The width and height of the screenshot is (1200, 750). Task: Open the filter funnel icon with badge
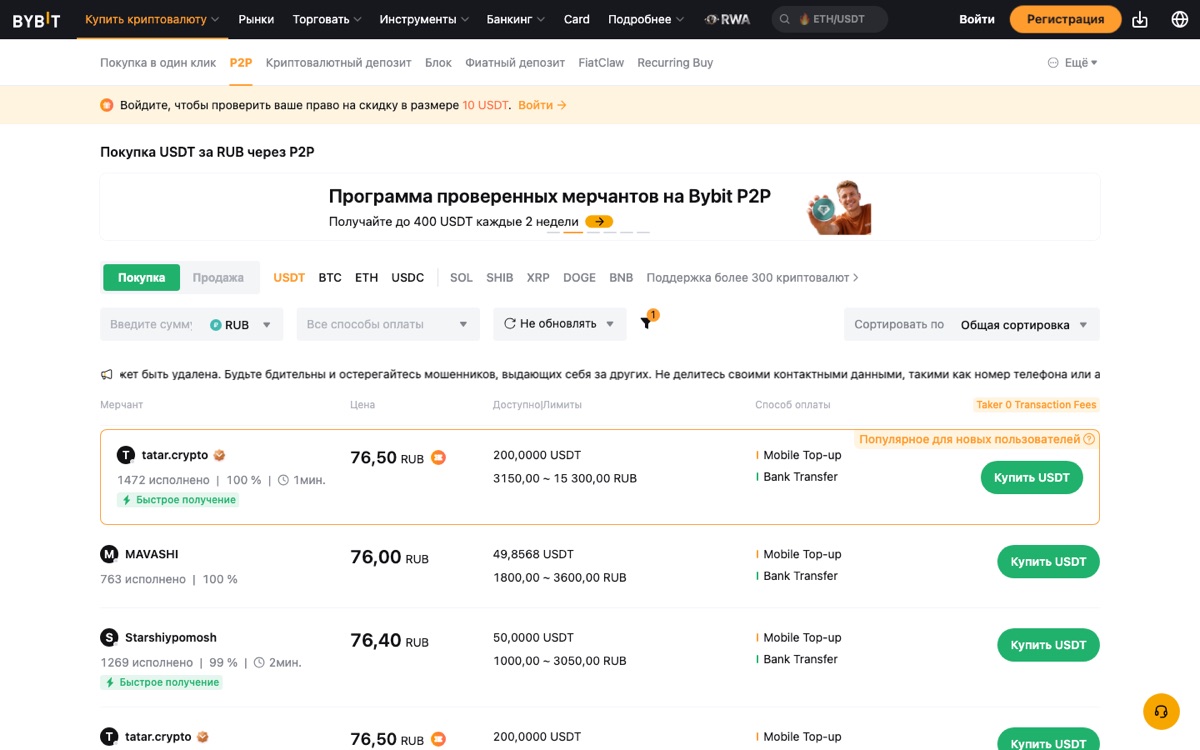[647, 323]
